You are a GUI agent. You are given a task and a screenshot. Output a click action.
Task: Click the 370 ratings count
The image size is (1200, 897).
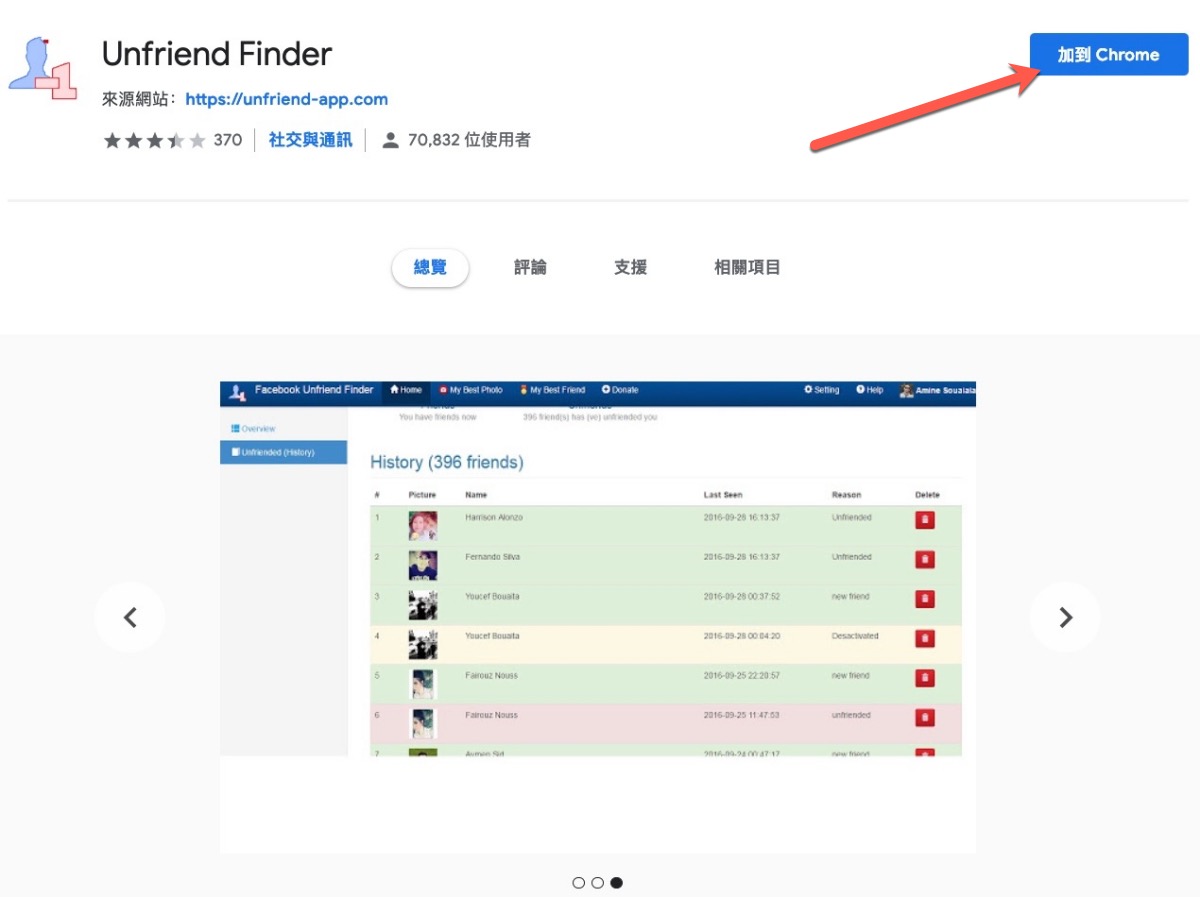point(228,140)
